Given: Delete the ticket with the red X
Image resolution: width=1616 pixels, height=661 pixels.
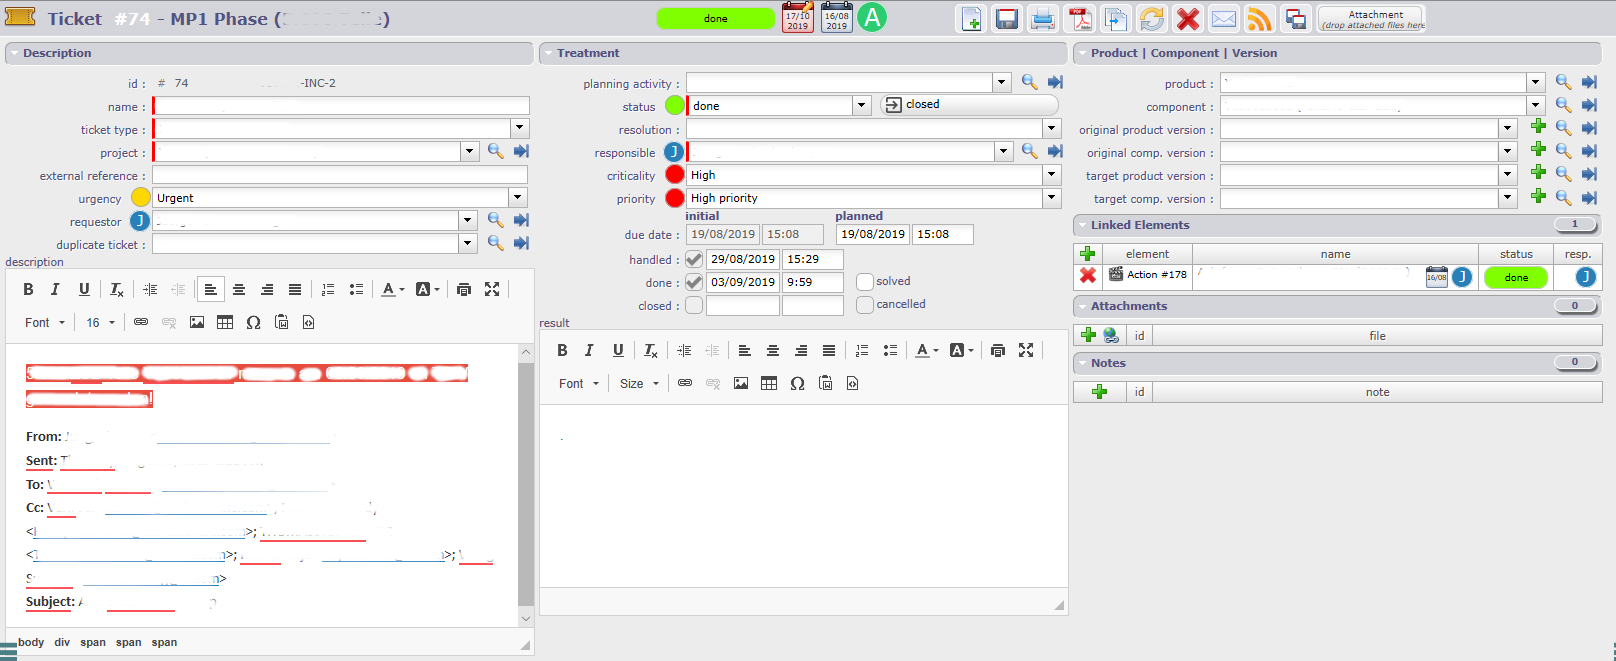Looking at the screenshot, I should click(x=1188, y=19).
